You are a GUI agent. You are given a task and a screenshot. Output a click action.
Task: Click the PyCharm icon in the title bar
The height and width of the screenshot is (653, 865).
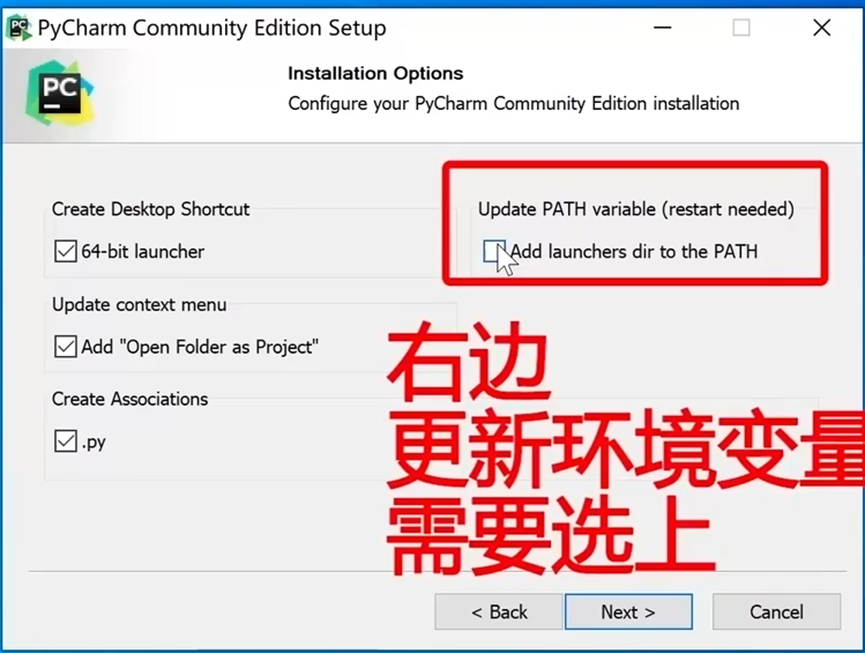tap(19, 28)
